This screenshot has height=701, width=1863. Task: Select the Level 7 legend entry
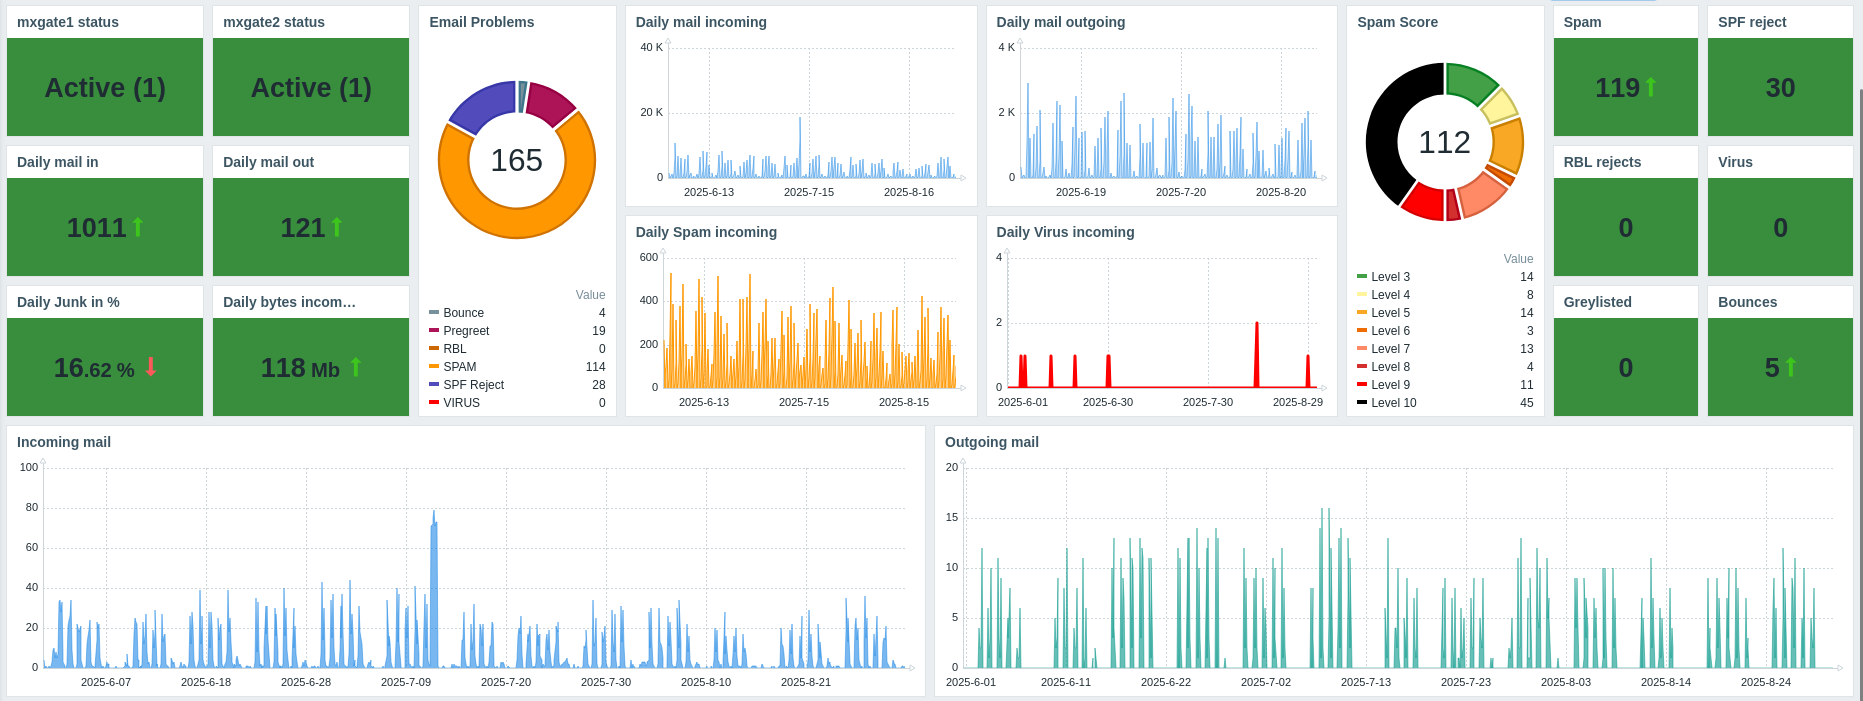click(x=1390, y=349)
